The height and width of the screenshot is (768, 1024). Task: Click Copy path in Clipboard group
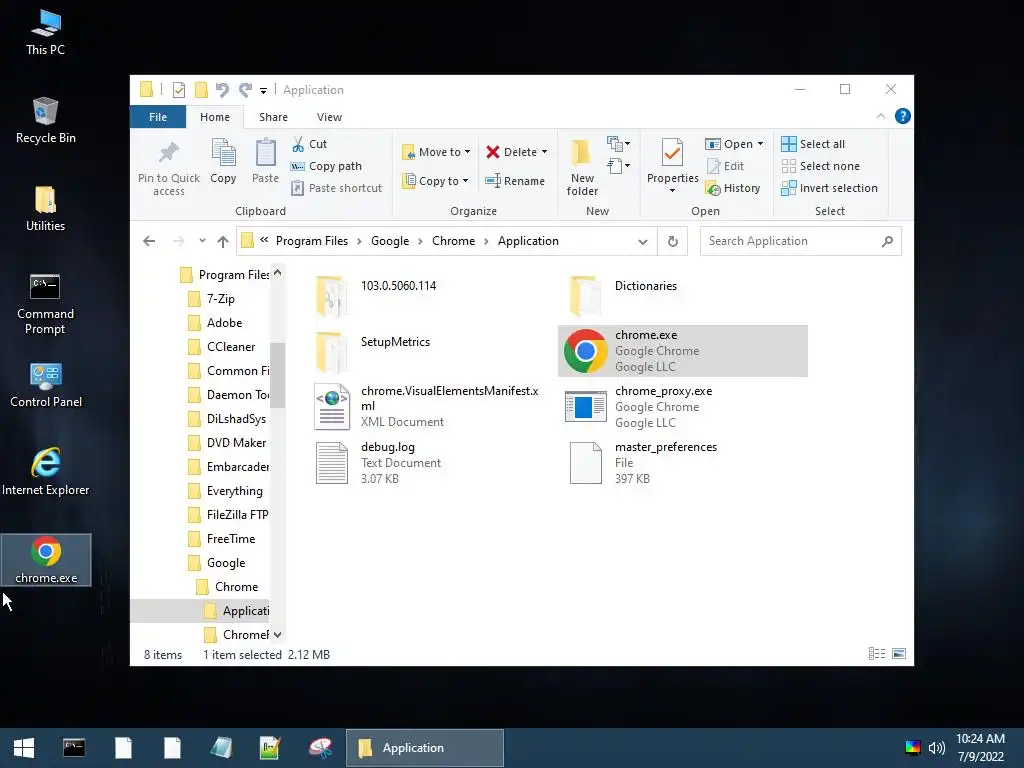(327, 166)
